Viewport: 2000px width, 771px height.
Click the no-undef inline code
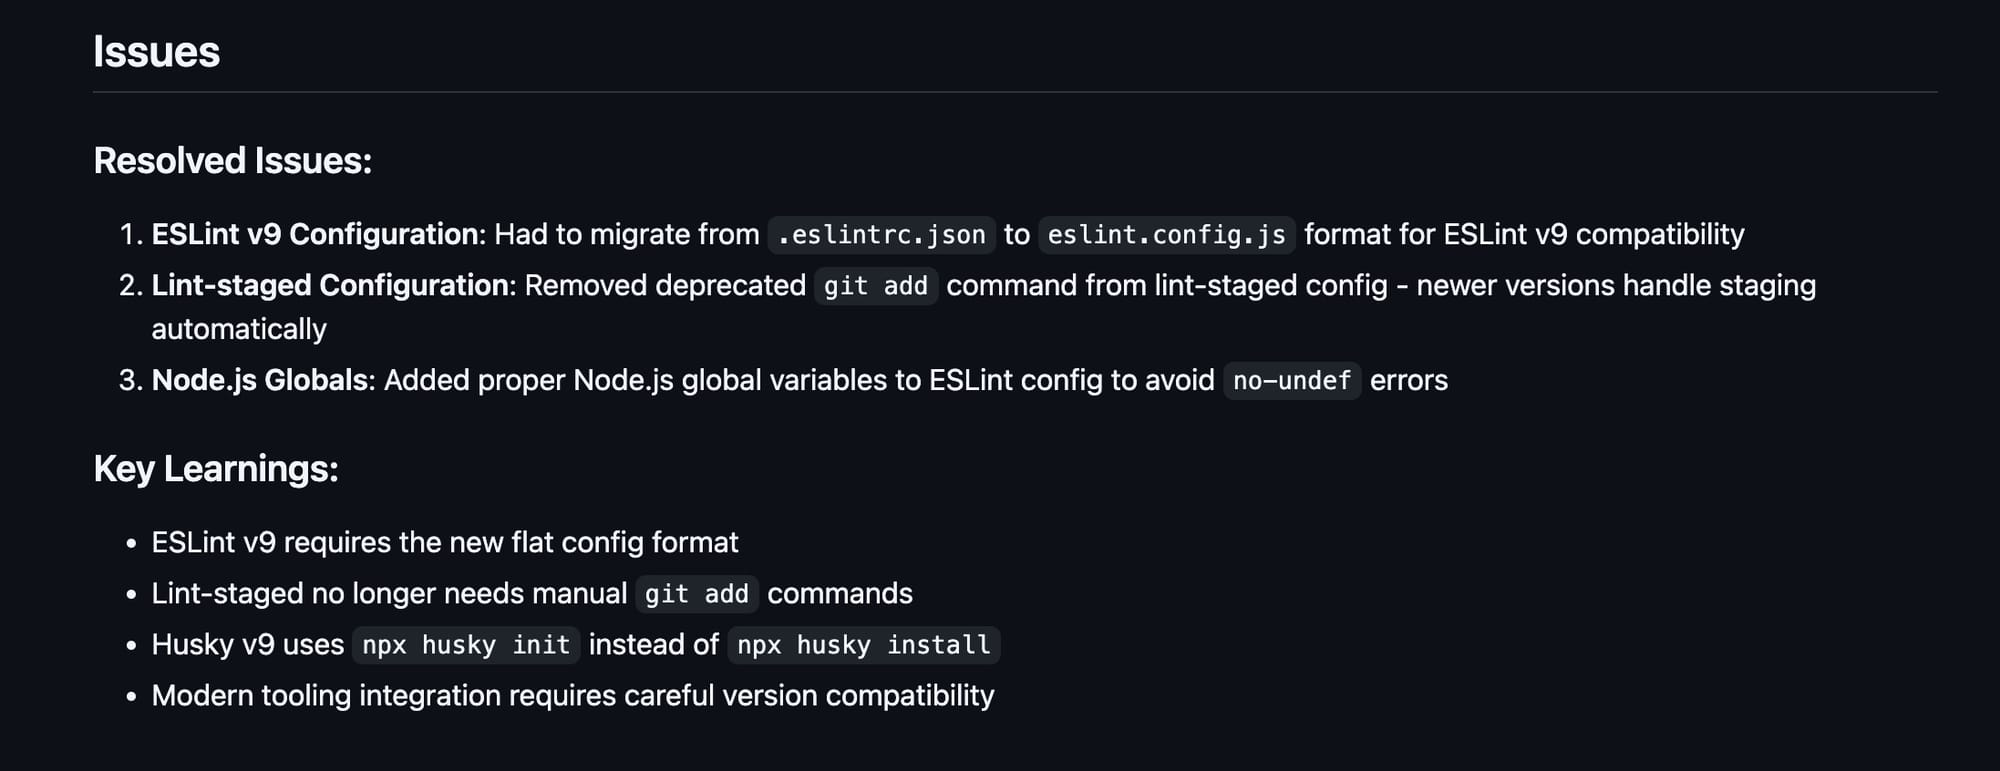tap(1292, 381)
